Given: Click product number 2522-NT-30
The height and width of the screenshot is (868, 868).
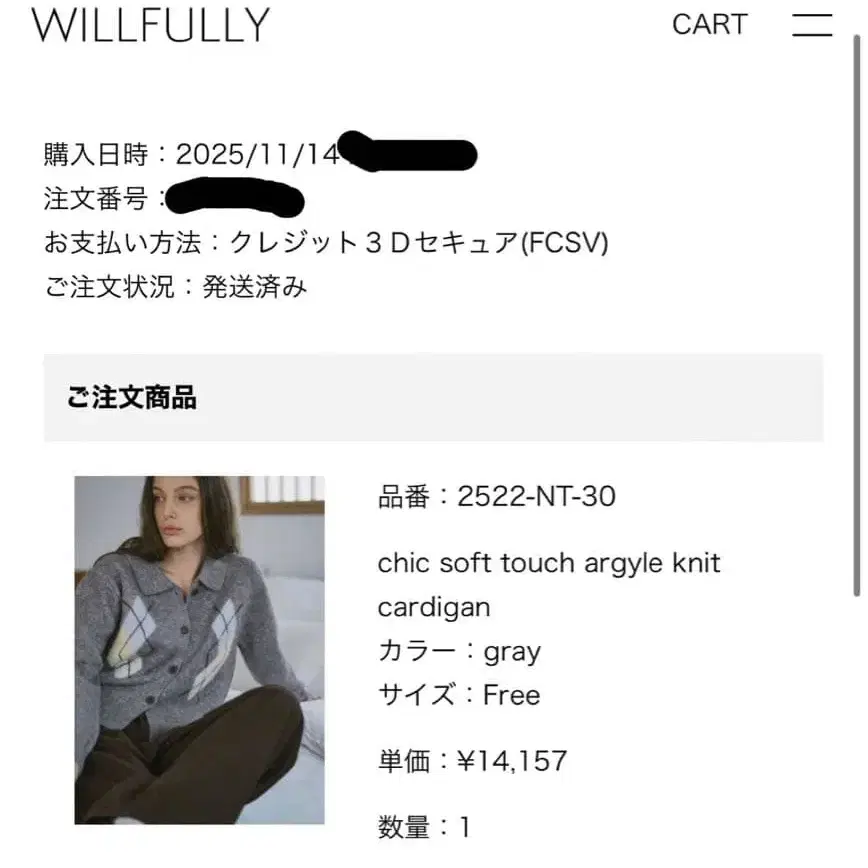Looking at the screenshot, I should (x=536, y=496).
